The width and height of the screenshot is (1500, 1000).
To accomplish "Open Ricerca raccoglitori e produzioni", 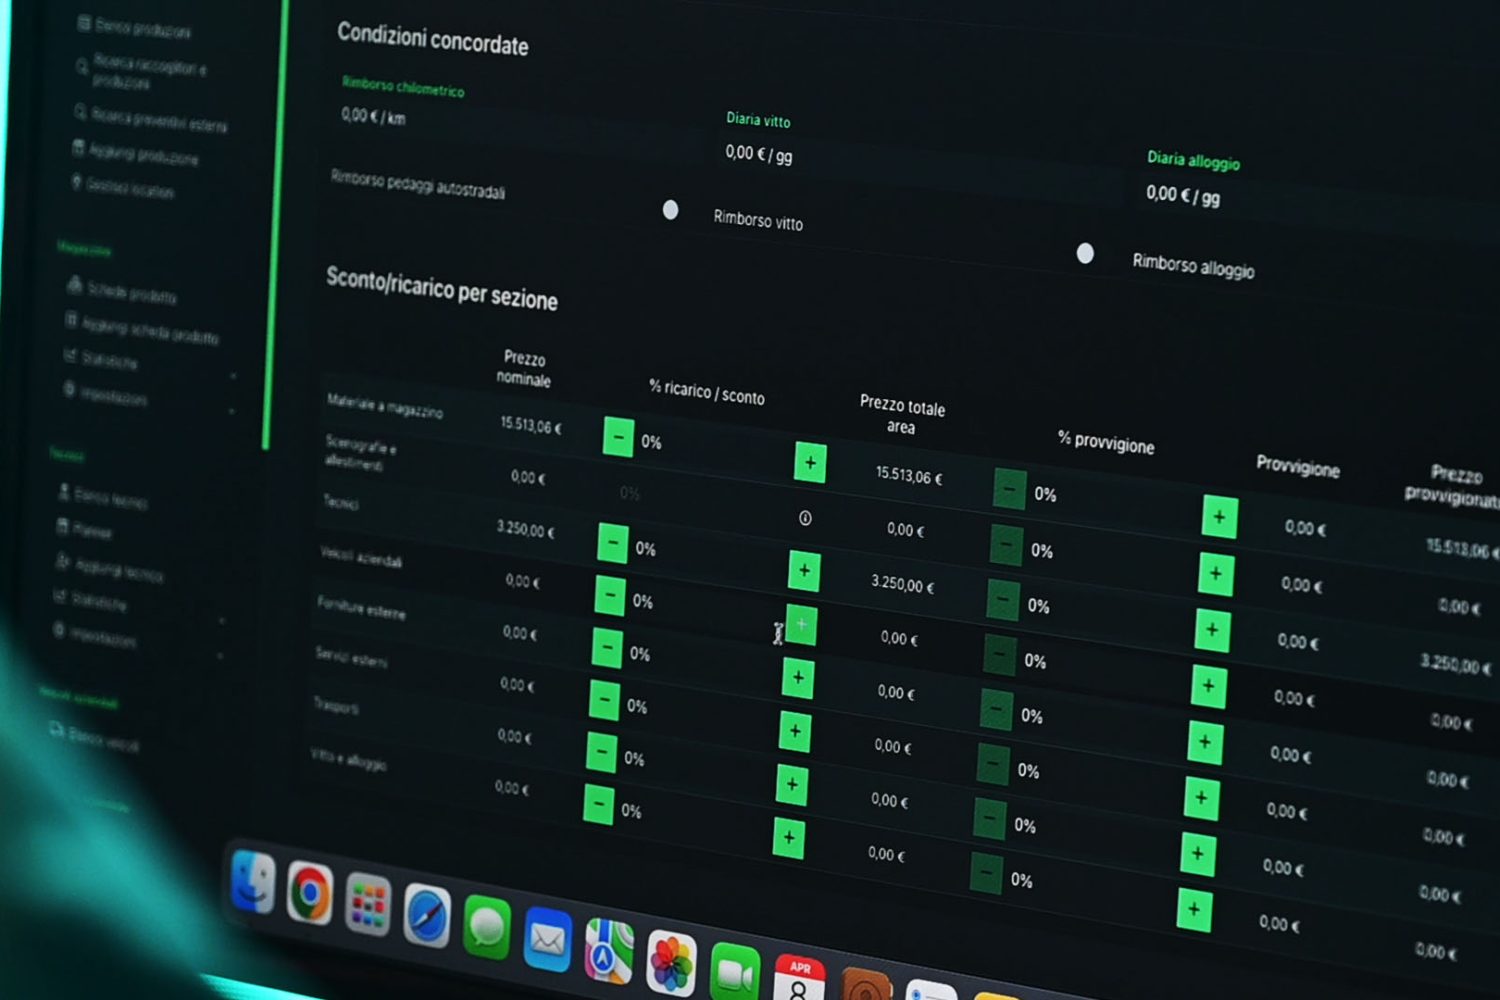I will click(x=141, y=71).
